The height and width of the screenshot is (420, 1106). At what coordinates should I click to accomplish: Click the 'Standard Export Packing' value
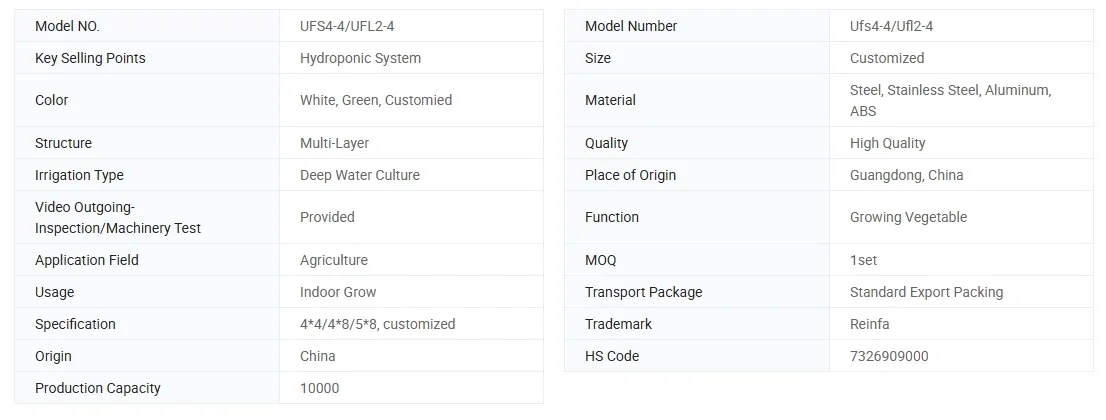[926, 292]
